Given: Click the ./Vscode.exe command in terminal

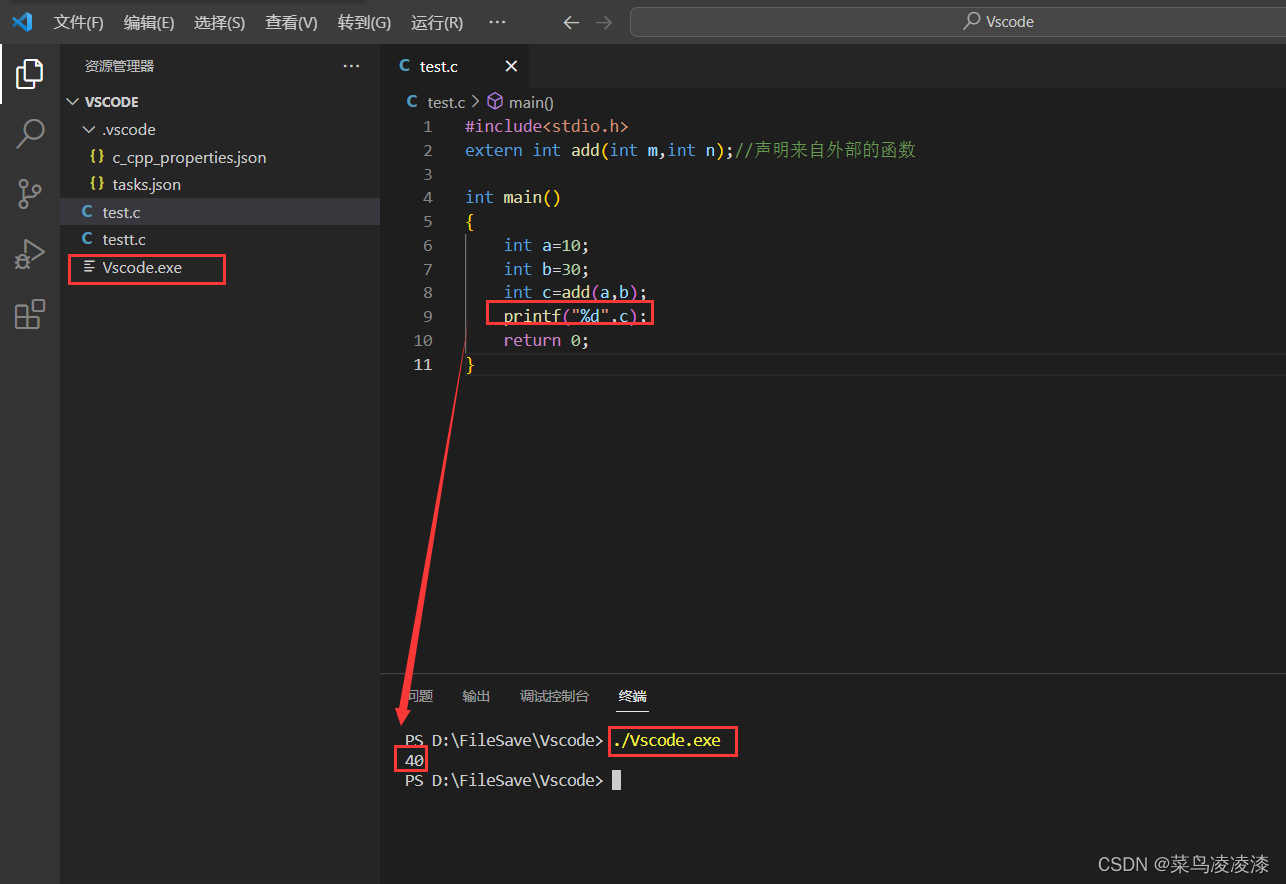Looking at the screenshot, I should click(667, 741).
